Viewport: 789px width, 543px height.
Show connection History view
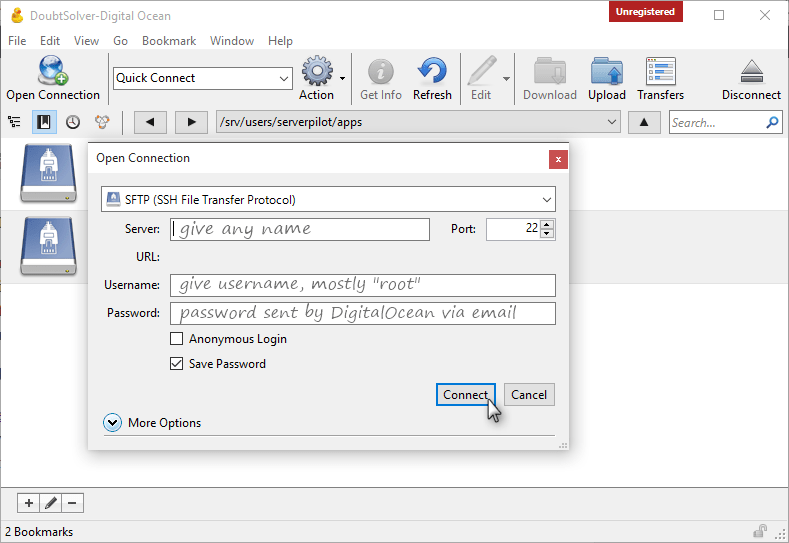73,122
